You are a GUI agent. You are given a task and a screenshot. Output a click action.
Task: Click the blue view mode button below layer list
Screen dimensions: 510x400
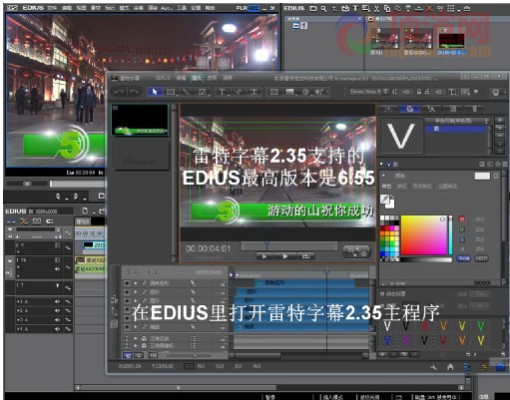pos(128,355)
